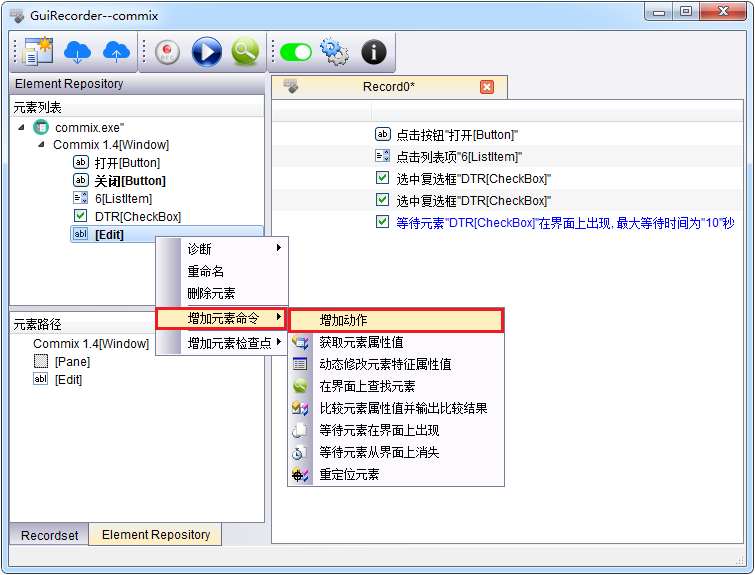Image resolution: width=755 pixels, height=575 pixels.
Task: Click the new record script toolbar icon
Action: [38, 51]
